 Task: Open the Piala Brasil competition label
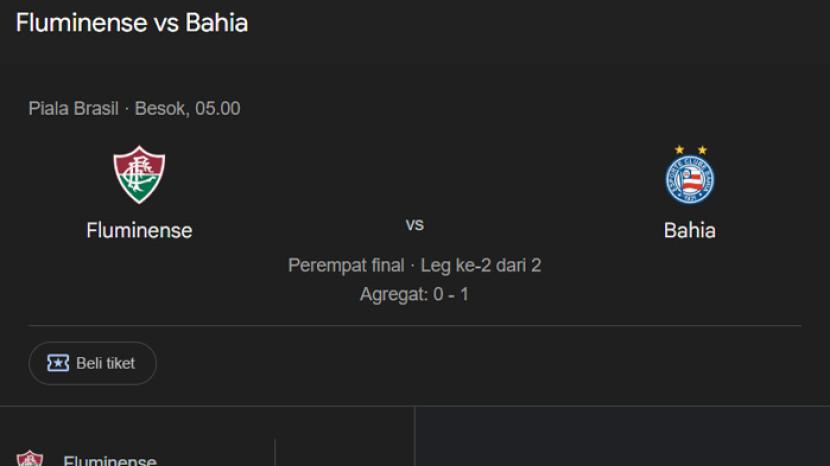pos(73,108)
